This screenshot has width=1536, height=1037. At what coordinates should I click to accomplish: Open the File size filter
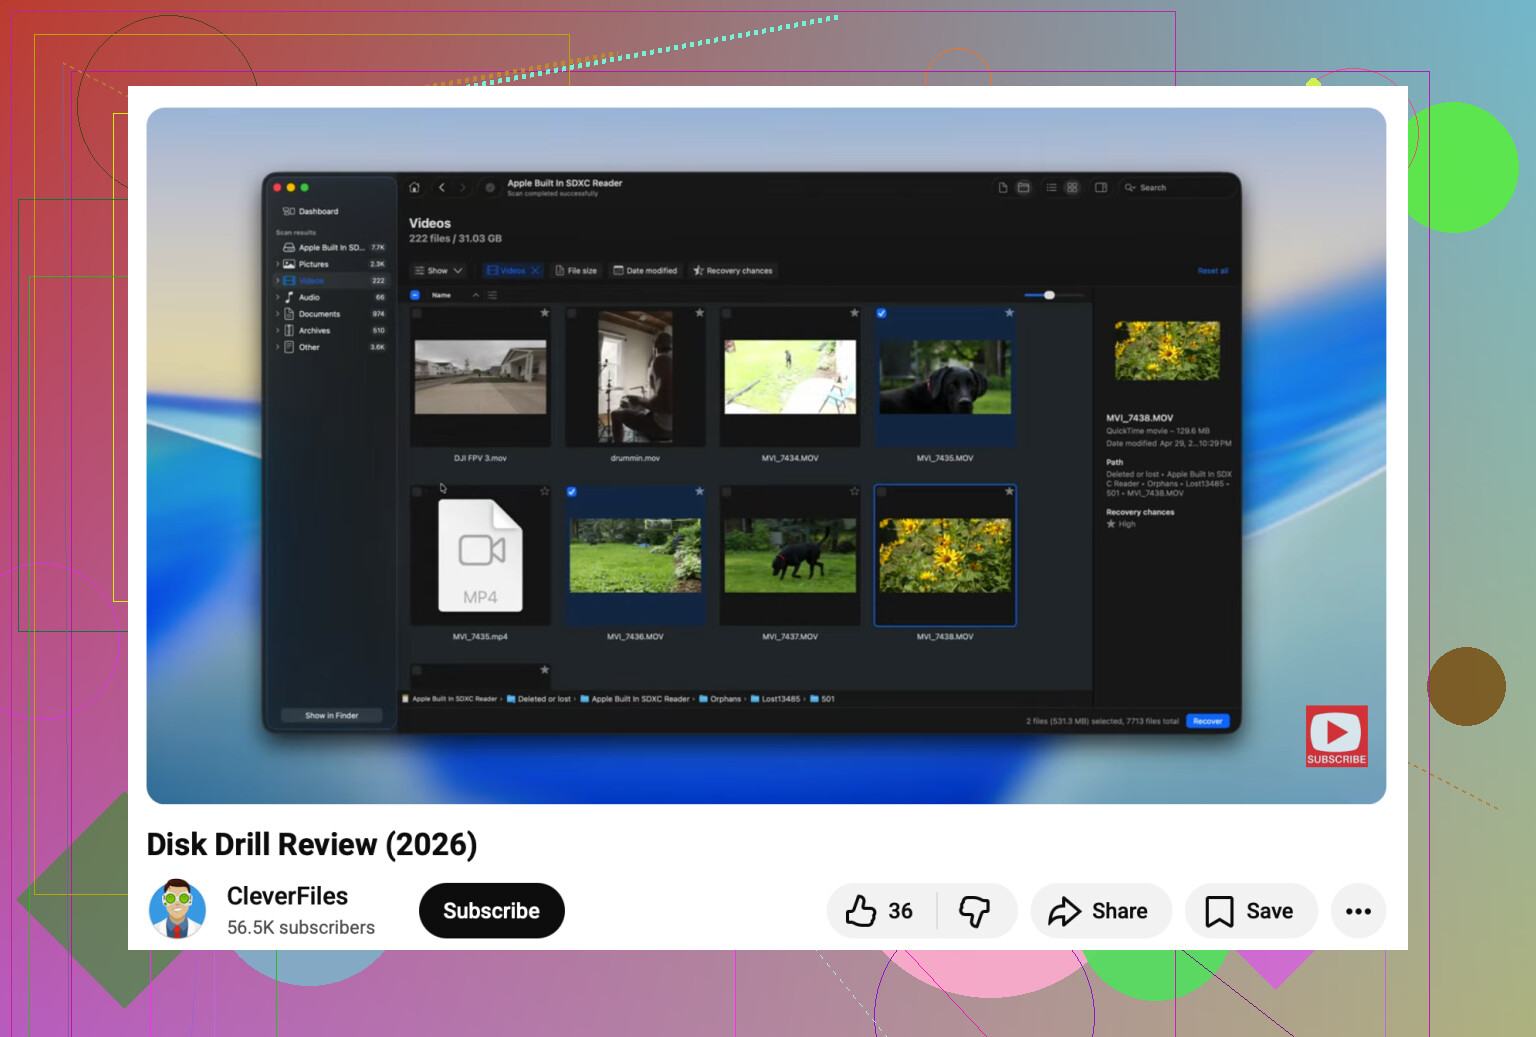[576, 271]
